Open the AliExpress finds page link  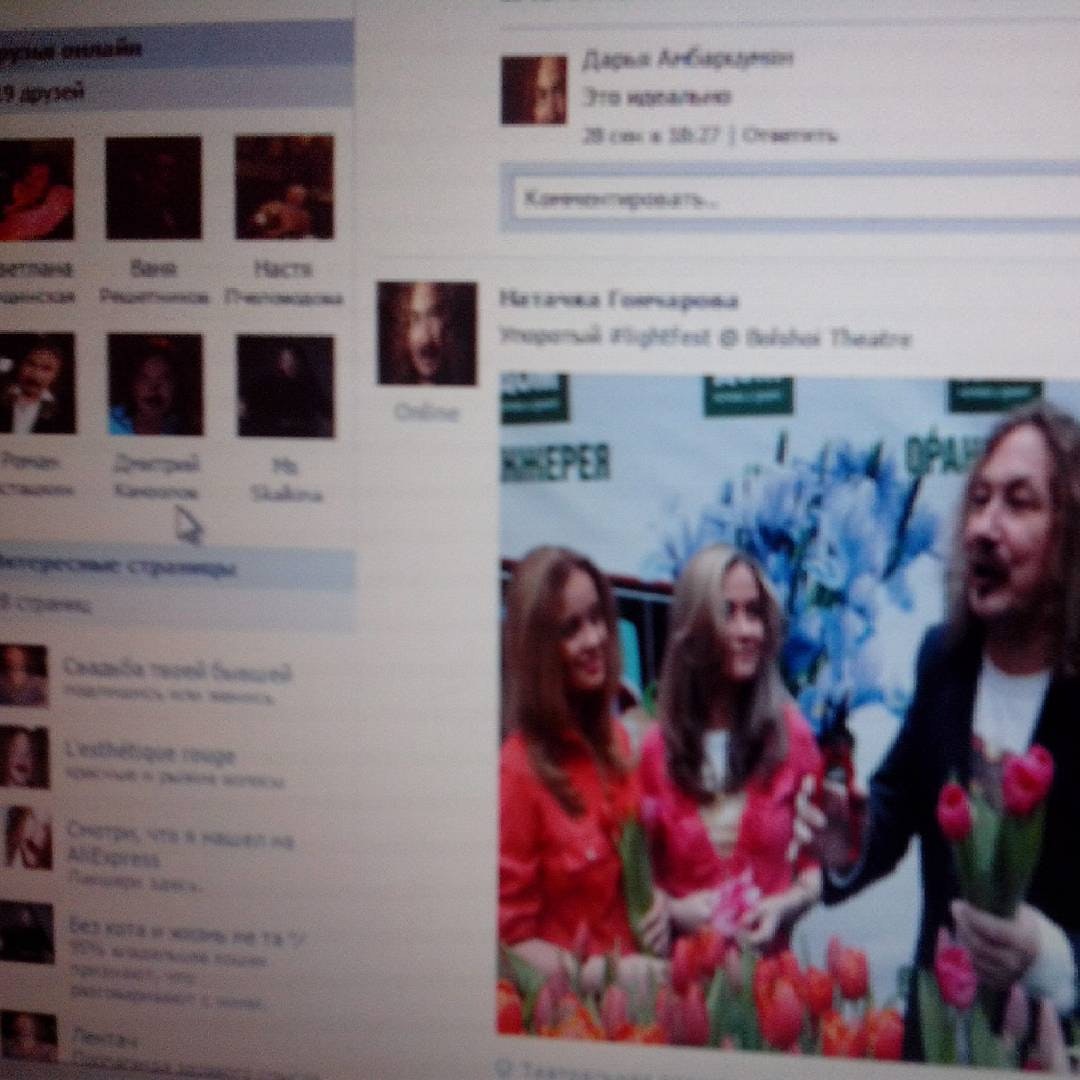(x=180, y=848)
